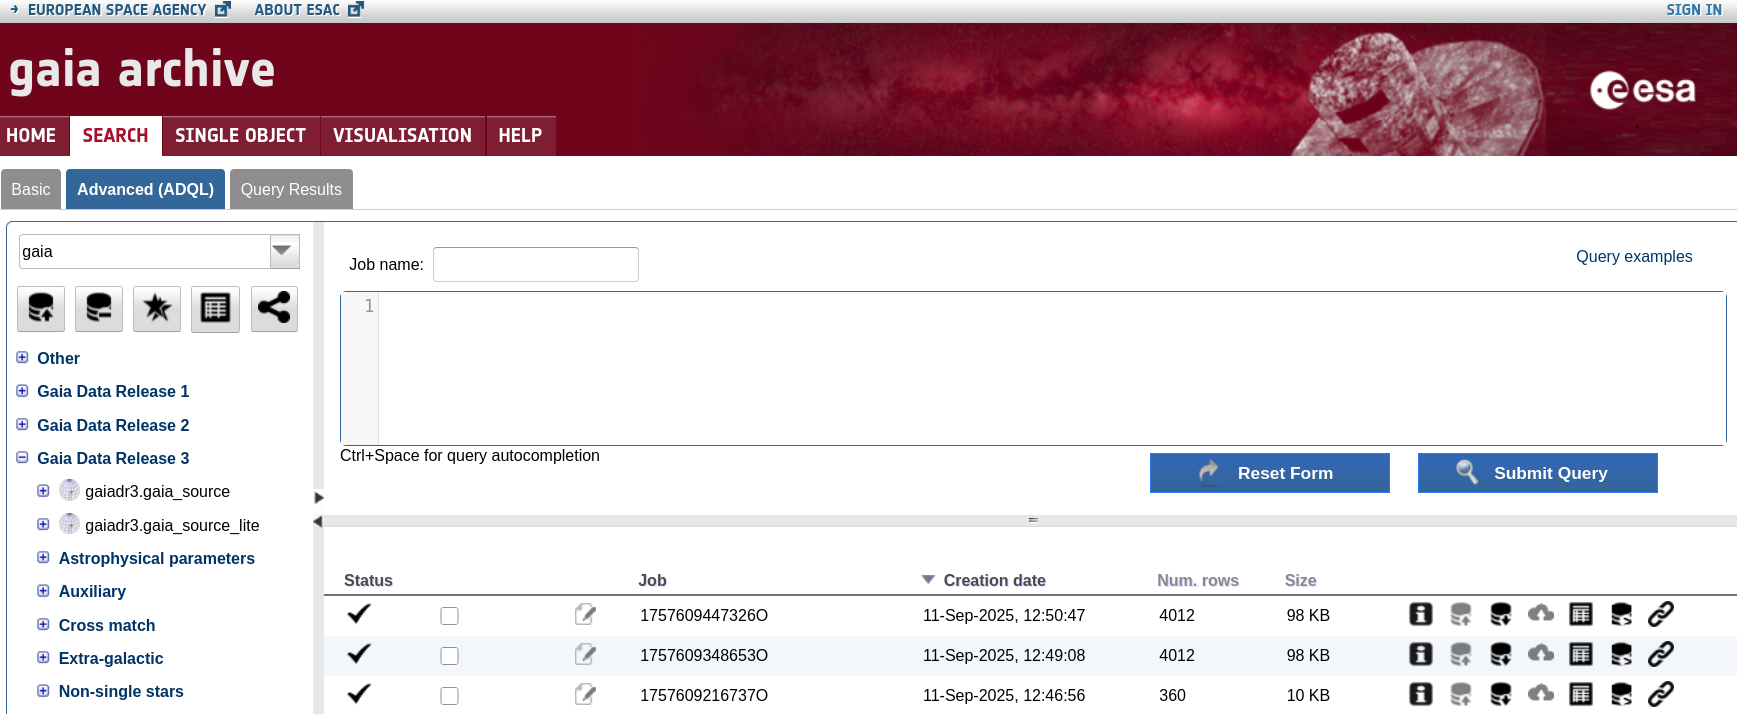The width and height of the screenshot is (1737, 714).
Task: Edit name of job 1757609348653O
Action: [585, 655]
